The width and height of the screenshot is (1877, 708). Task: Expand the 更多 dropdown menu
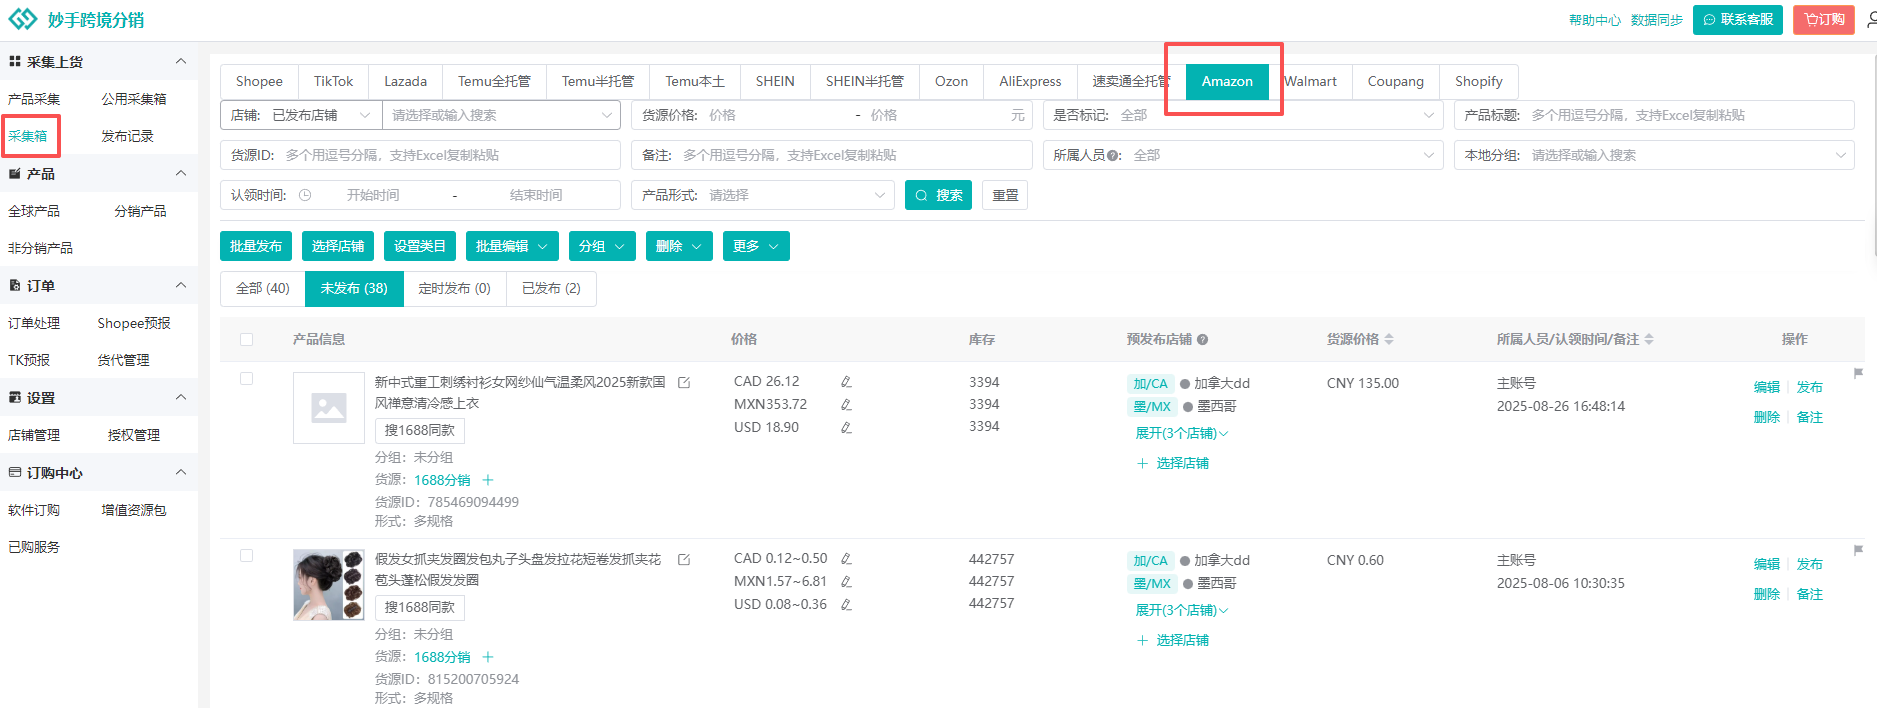(x=755, y=246)
